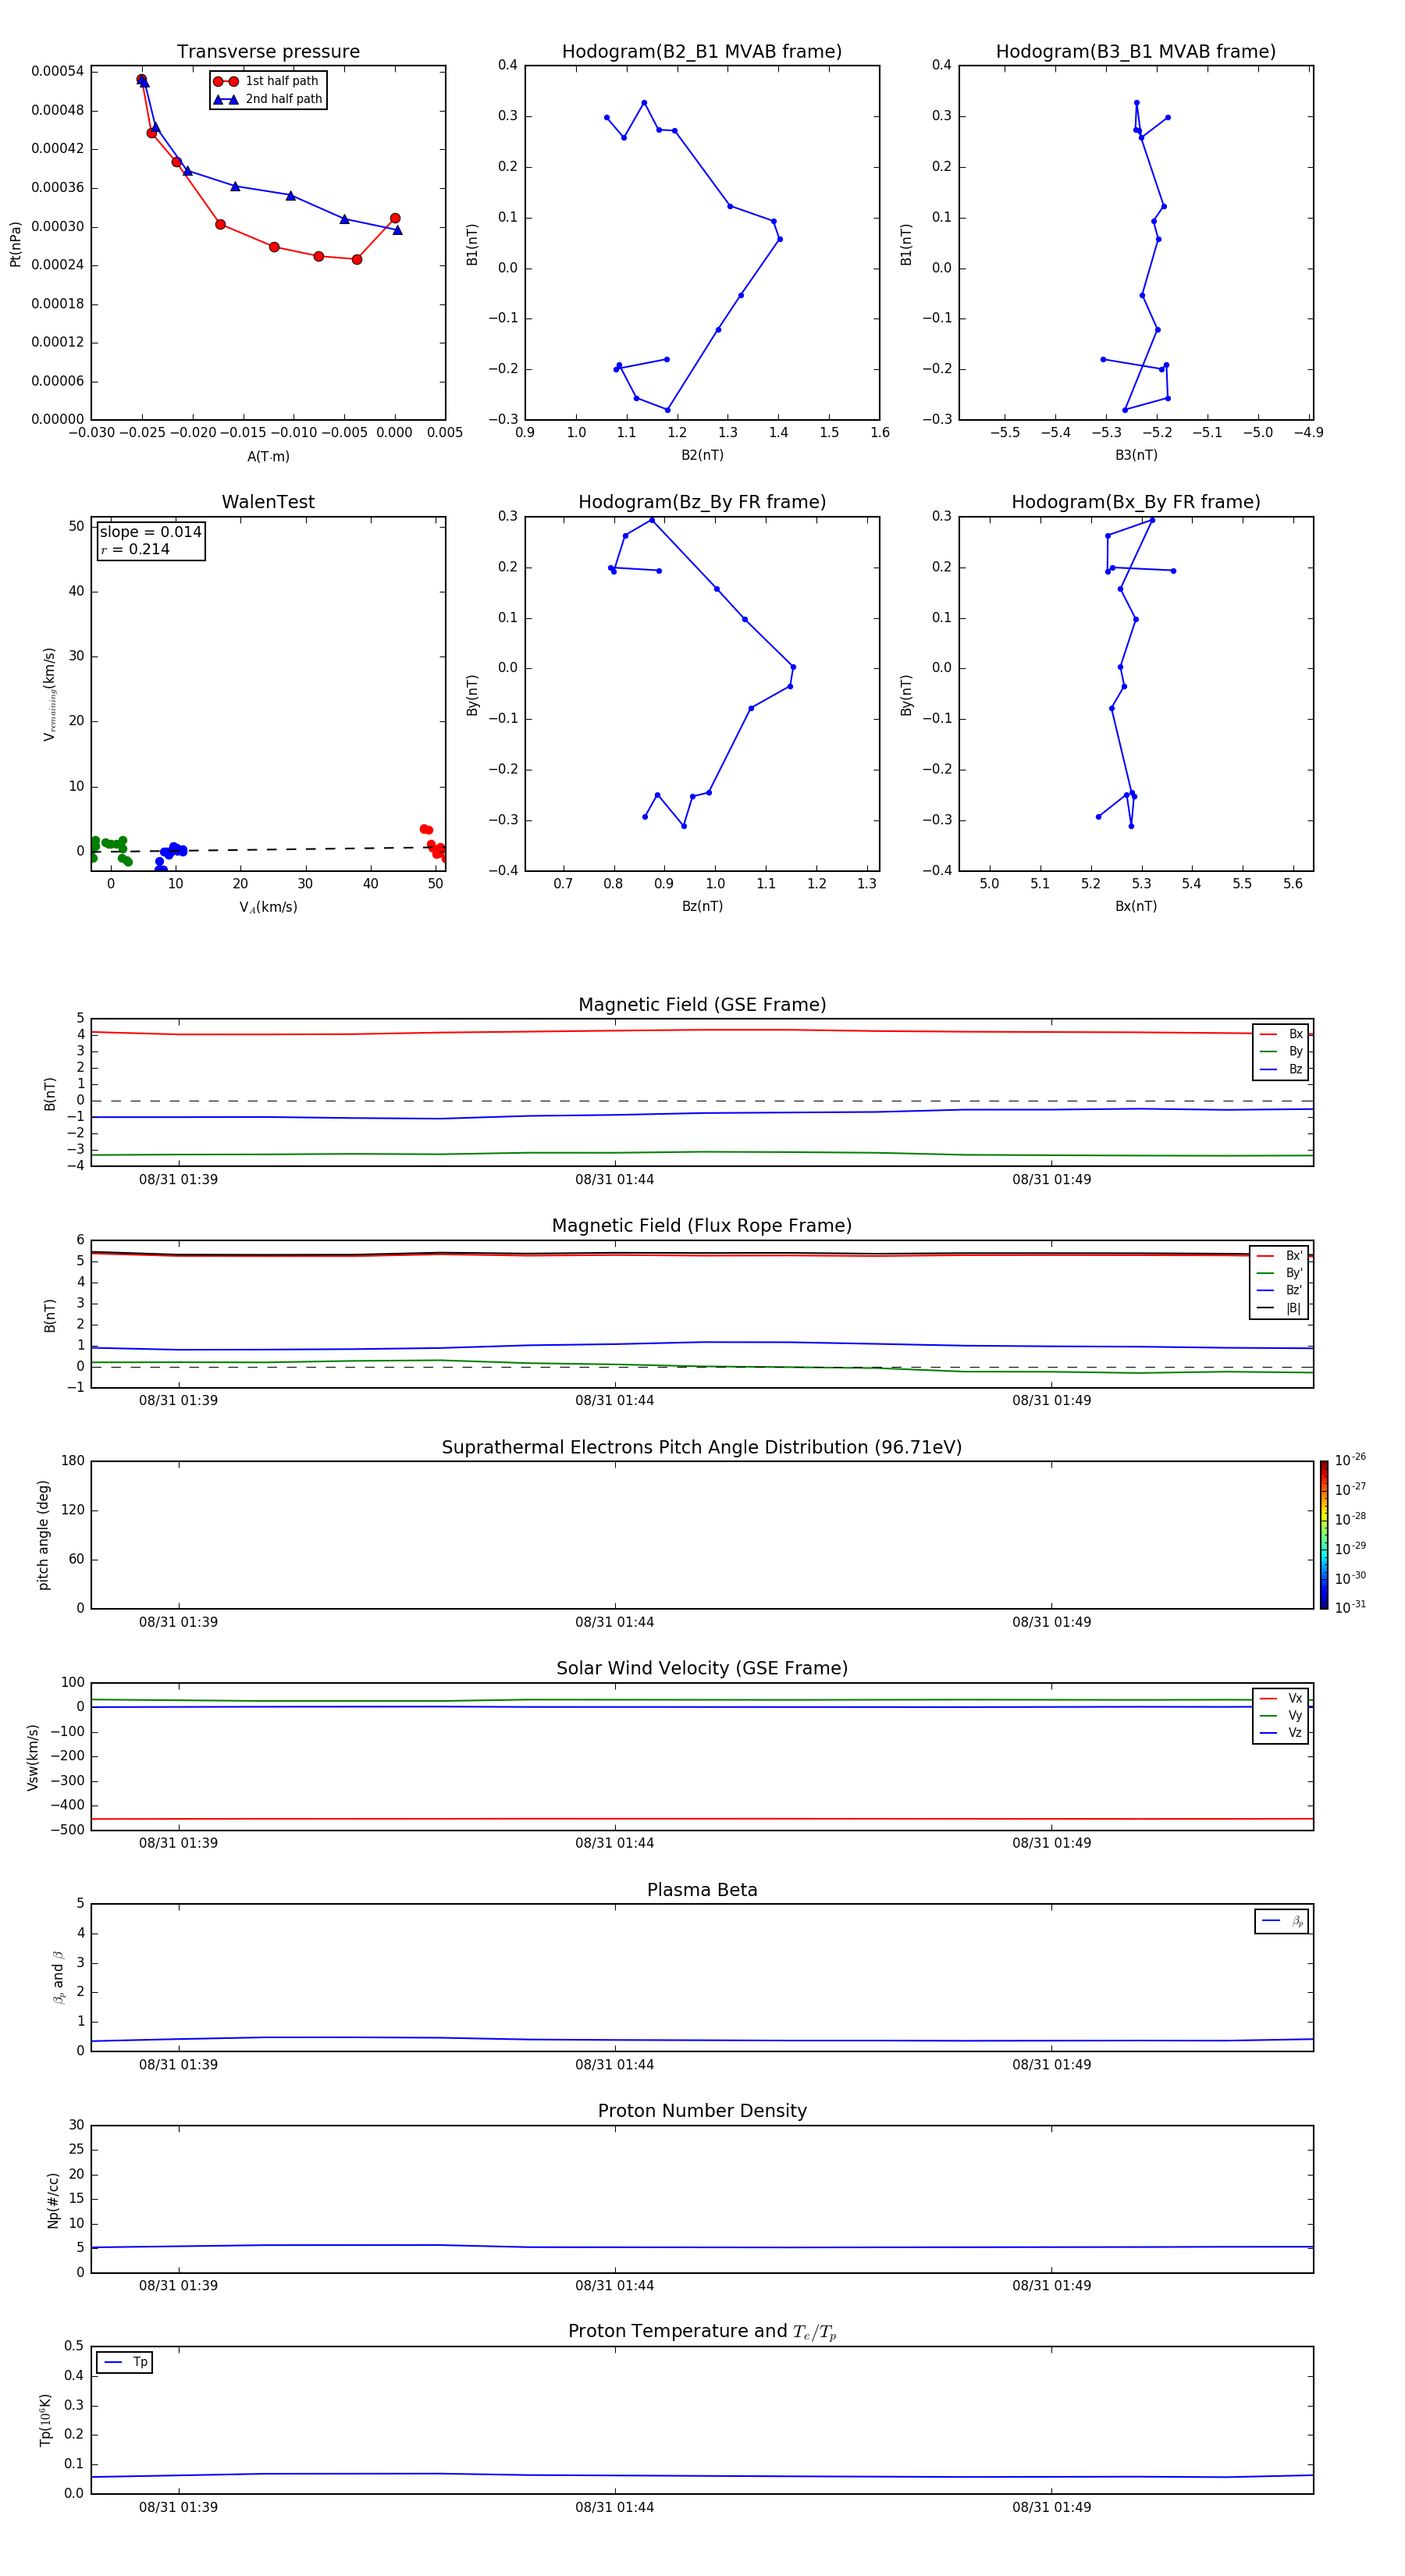Click the "Hodogram(B3_B1 MVAB frame)" title

click(1136, 51)
